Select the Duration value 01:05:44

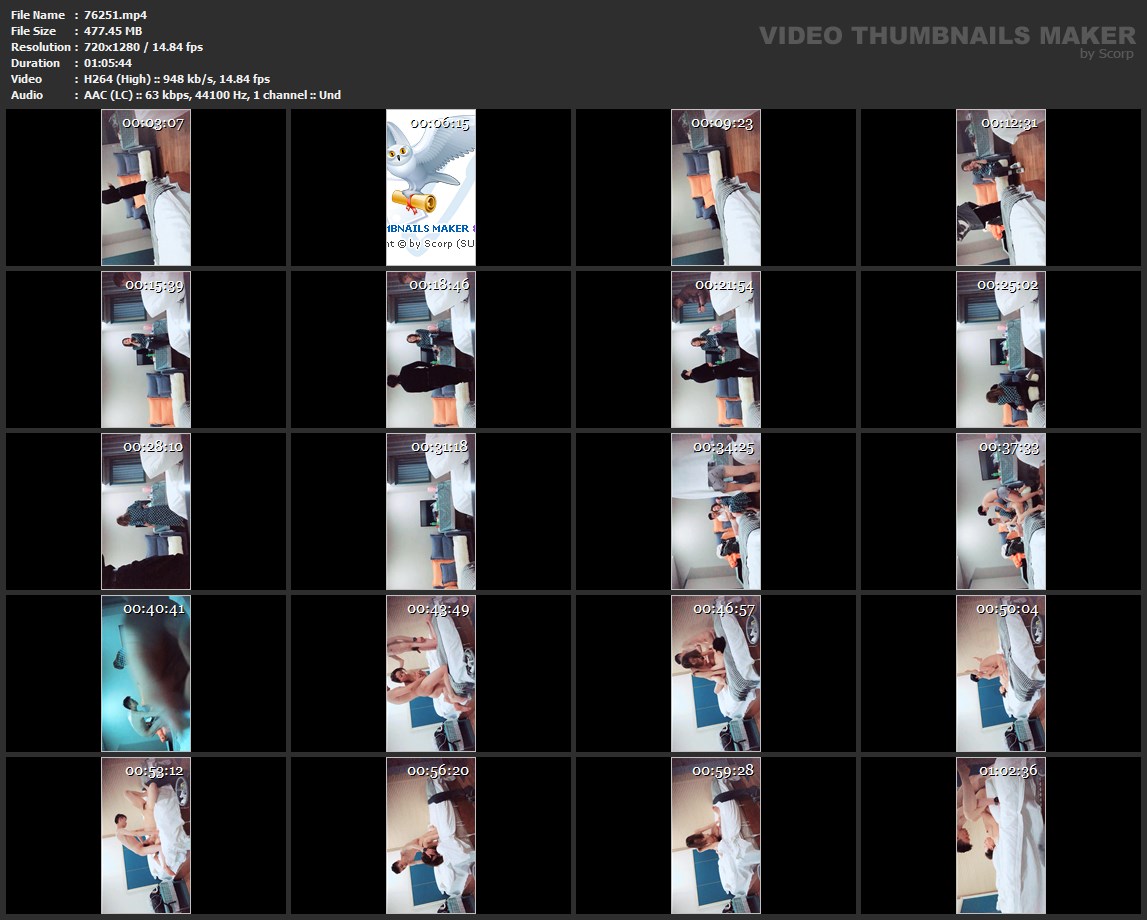tap(109, 63)
